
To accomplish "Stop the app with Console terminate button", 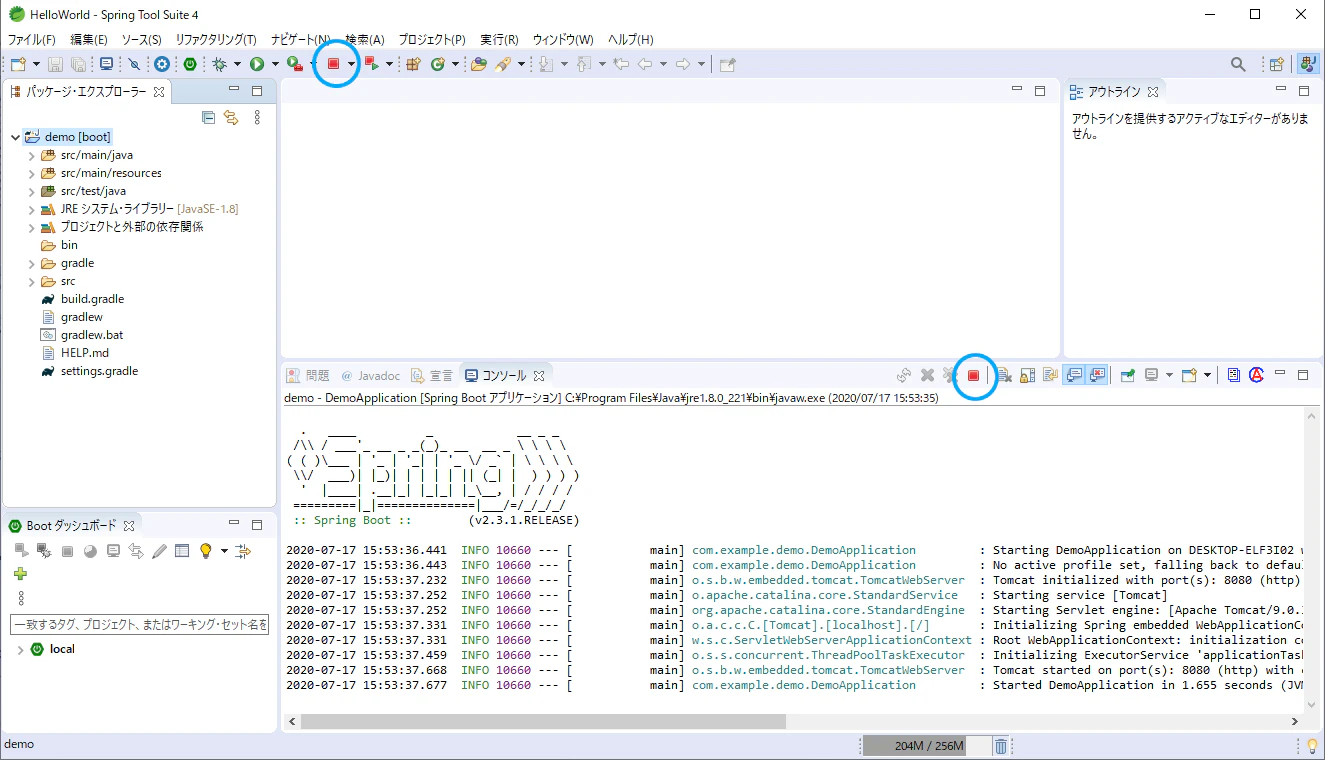I will [x=973, y=375].
